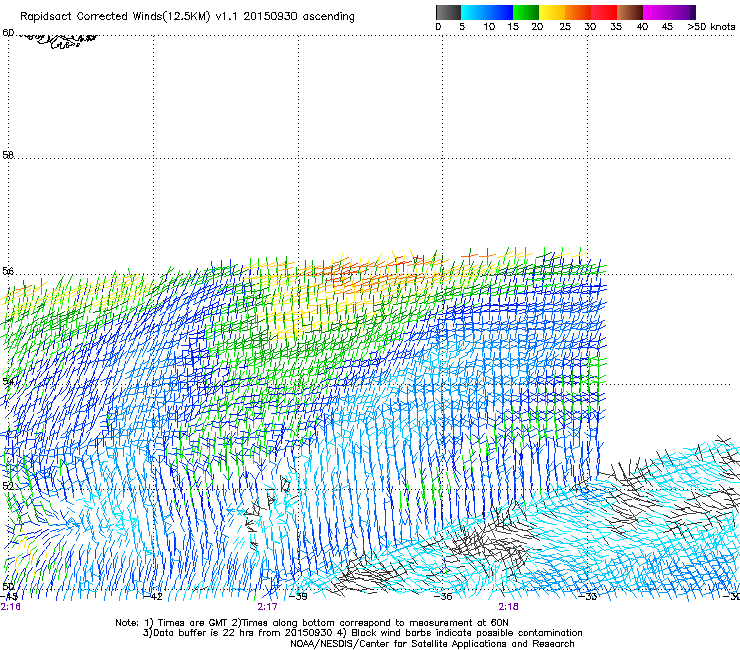Screen dimensions: 740x650
Task: Click the gray 0-5 knots color swatch
Action: click(x=448, y=12)
